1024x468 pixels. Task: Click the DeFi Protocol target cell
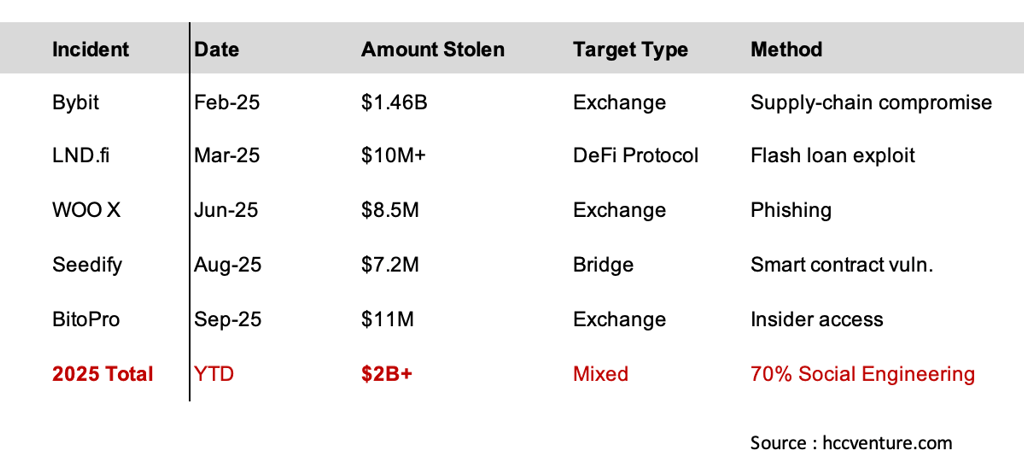[636, 156]
